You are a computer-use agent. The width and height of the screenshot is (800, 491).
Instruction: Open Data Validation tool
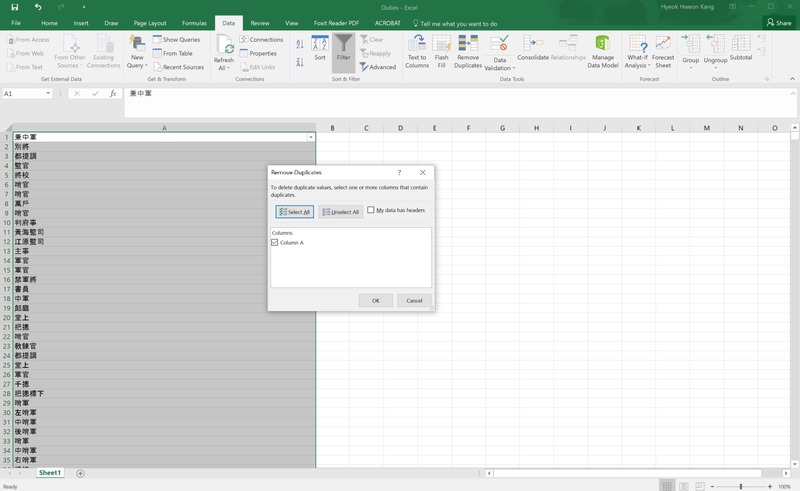[x=499, y=53]
